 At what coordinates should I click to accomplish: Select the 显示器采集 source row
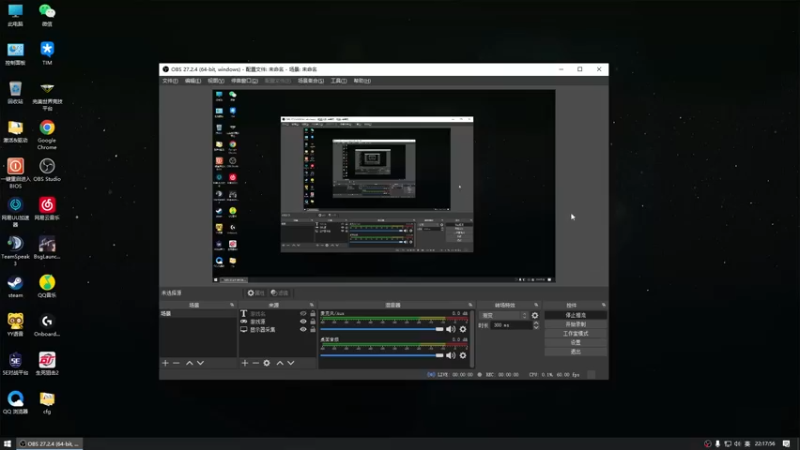pos(278,330)
